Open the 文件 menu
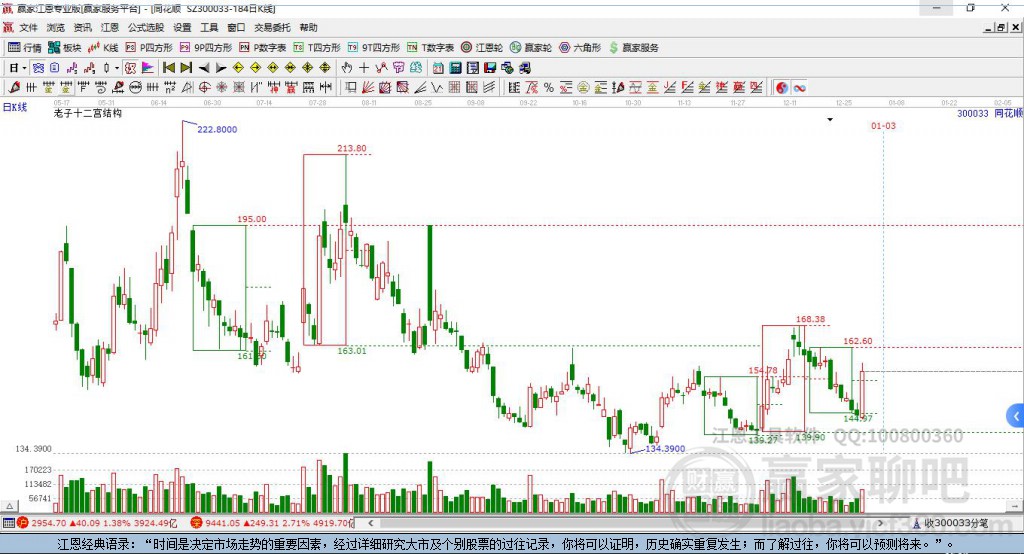 click(x=28, y=27)
